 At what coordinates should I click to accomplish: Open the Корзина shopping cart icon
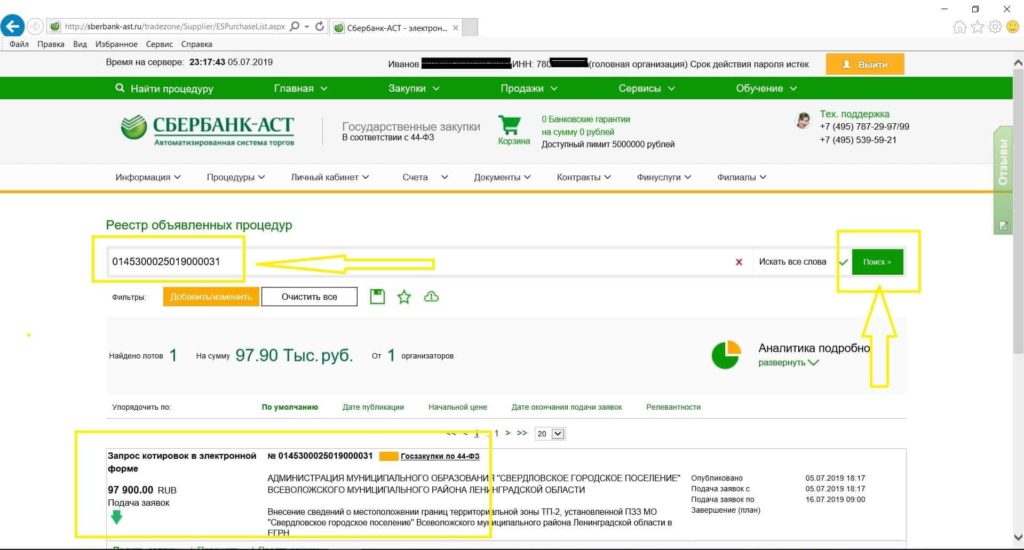point(510,125)
